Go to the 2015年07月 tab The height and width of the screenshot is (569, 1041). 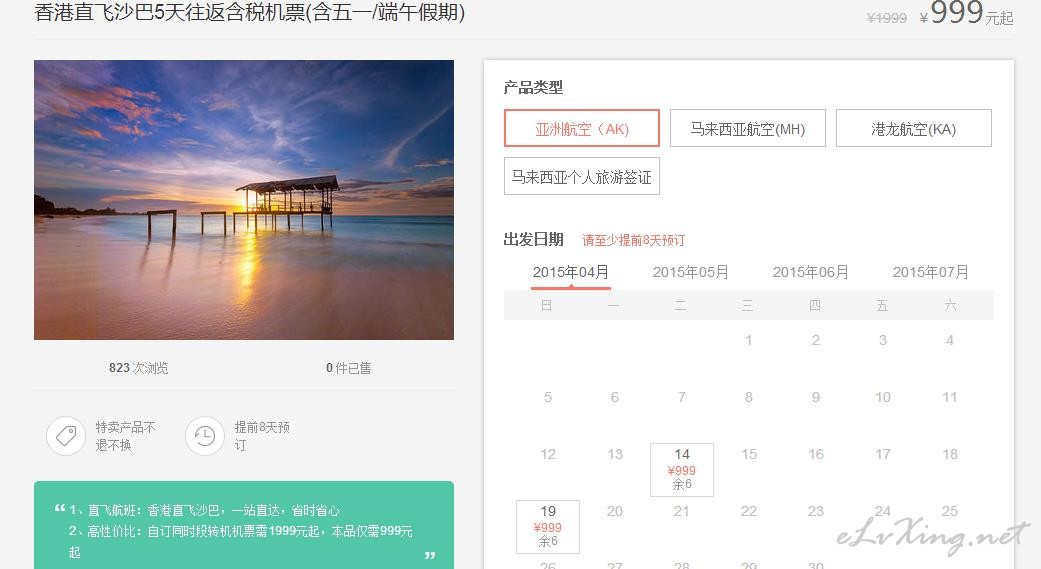tap(931, 272)
